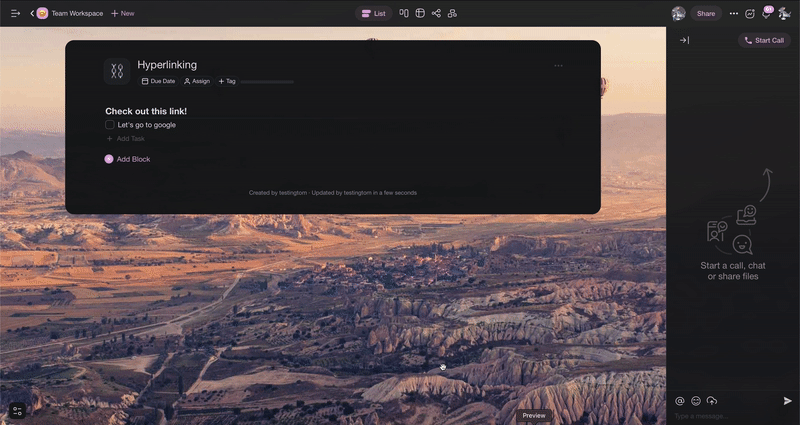This screenshot has width=800, height=425.
Task: Switch to Board view icon
Action: 404,13
